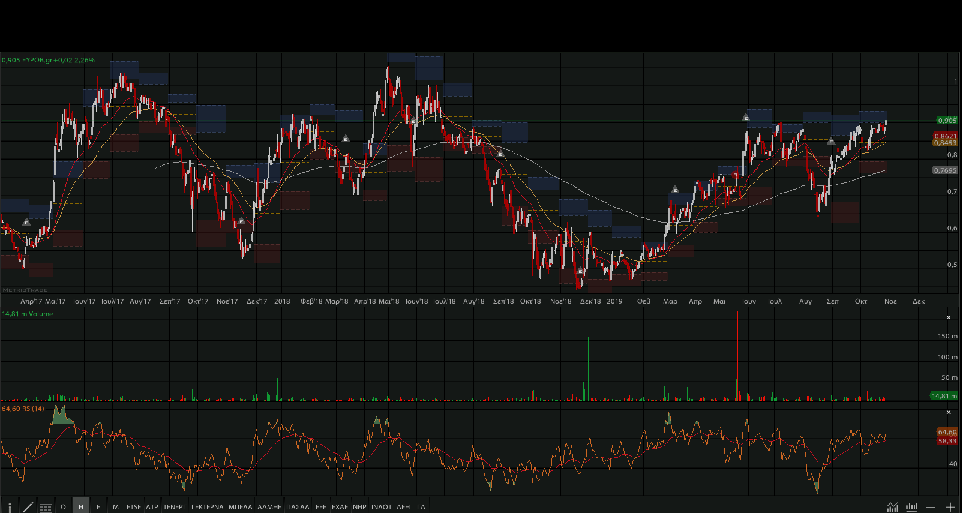Switch to the ΜΠΕΛΑ ticker tab
Viewport: 962px width, 513px height.
(x=240, y=507)
